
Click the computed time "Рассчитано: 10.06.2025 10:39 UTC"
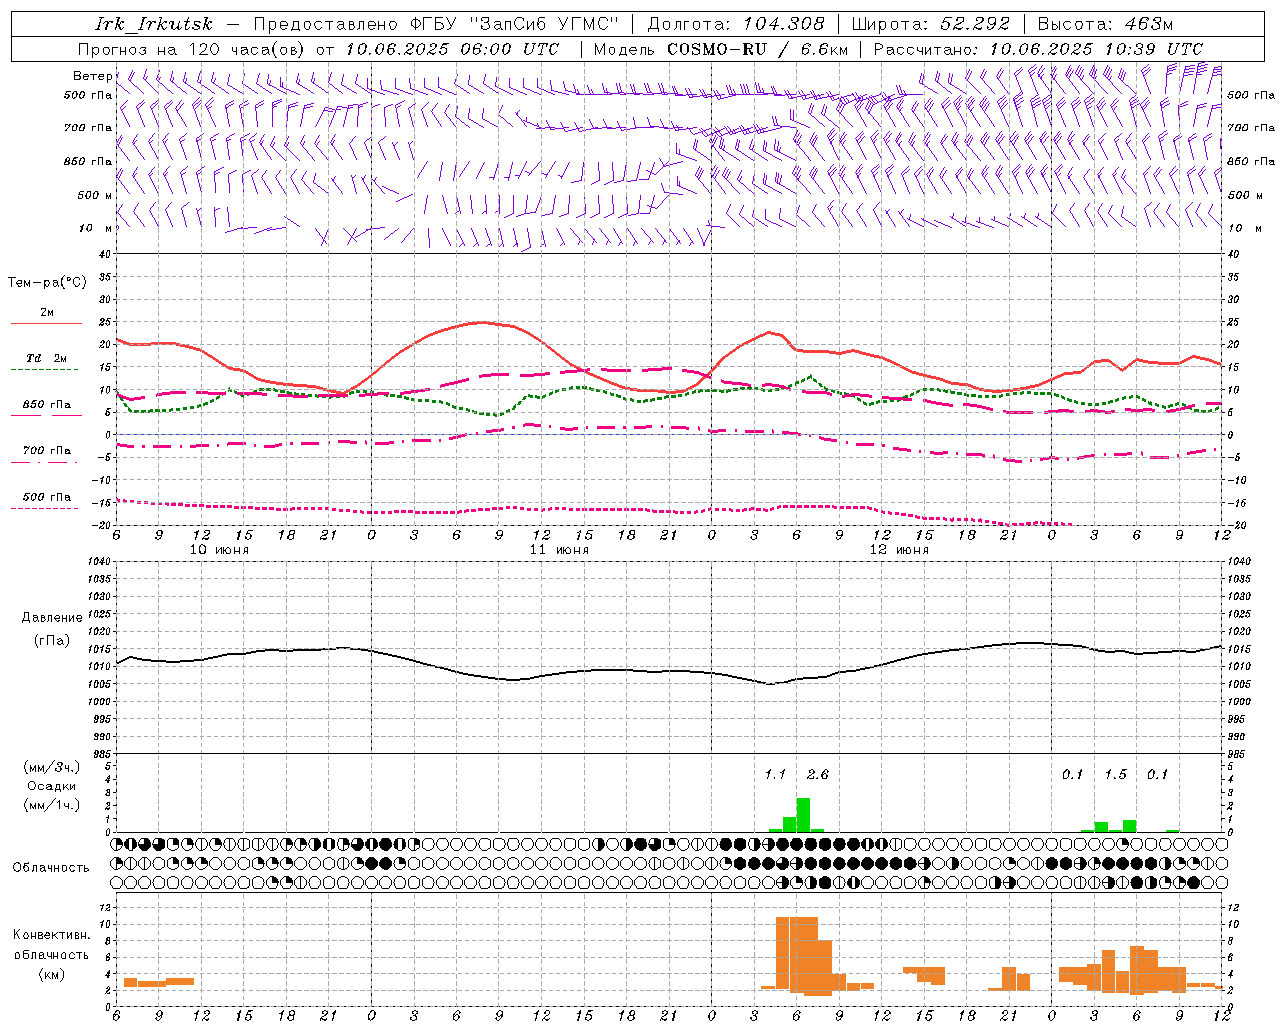[x=1038, y=49]
